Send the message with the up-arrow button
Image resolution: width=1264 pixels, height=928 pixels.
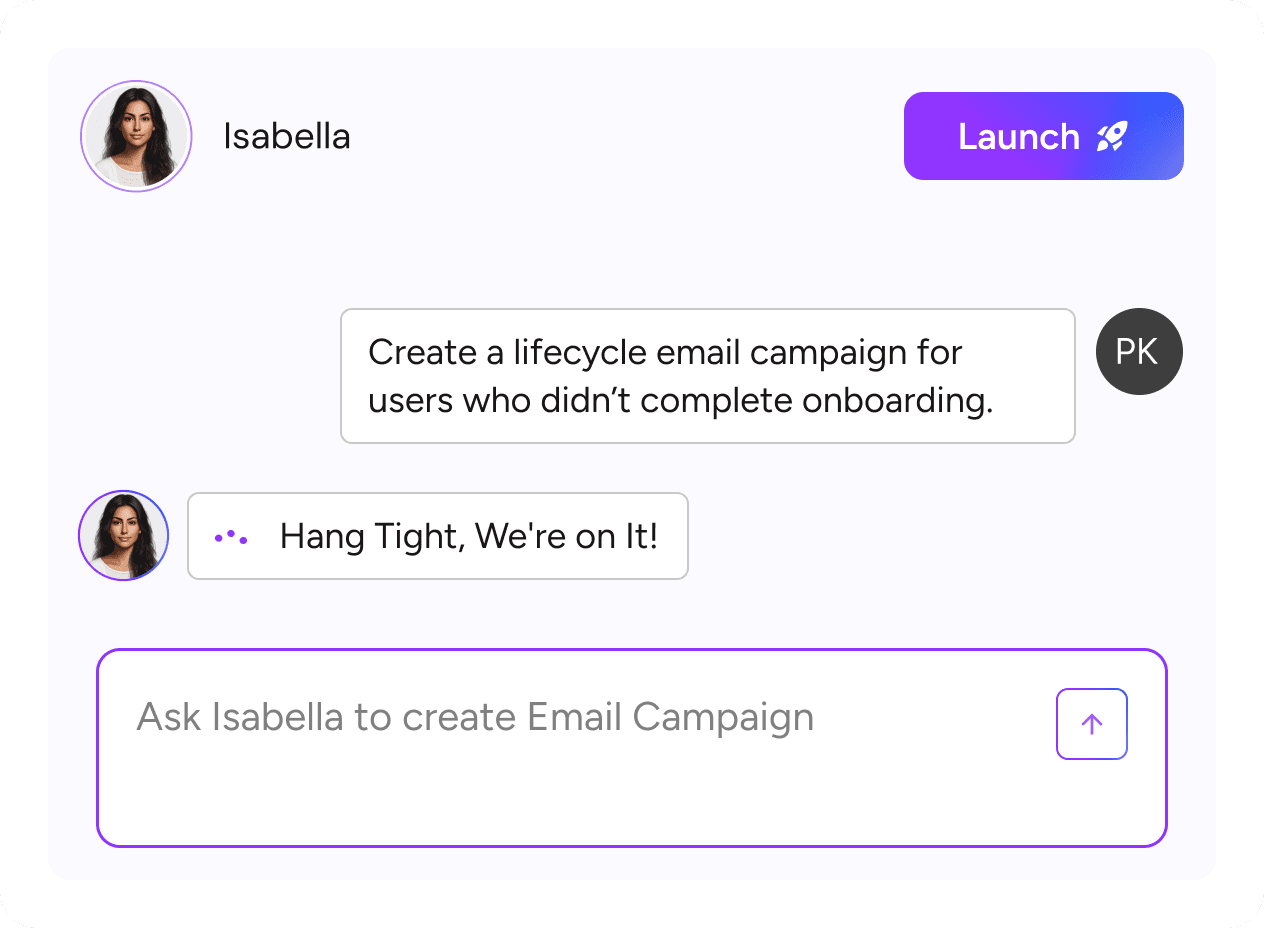(x=1092, y=724)
